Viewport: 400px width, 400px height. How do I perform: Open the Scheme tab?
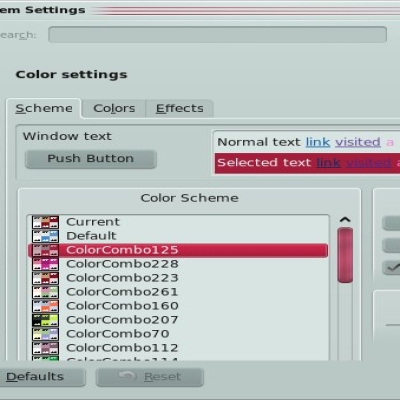coord(44,108)
